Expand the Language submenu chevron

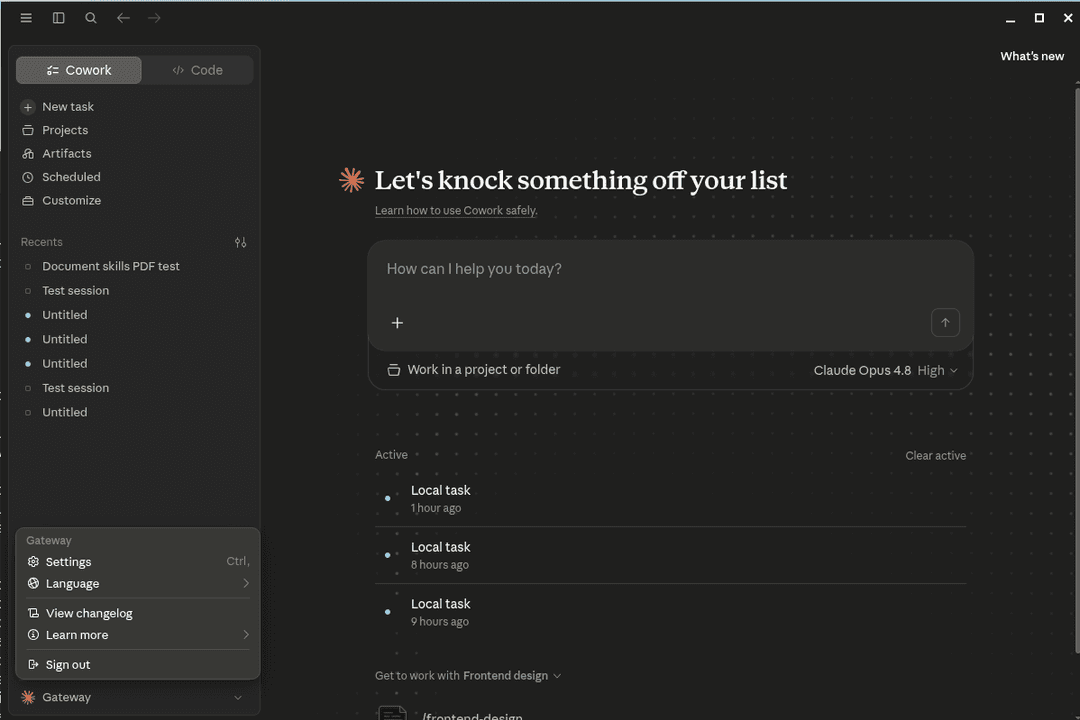(246, 584)
